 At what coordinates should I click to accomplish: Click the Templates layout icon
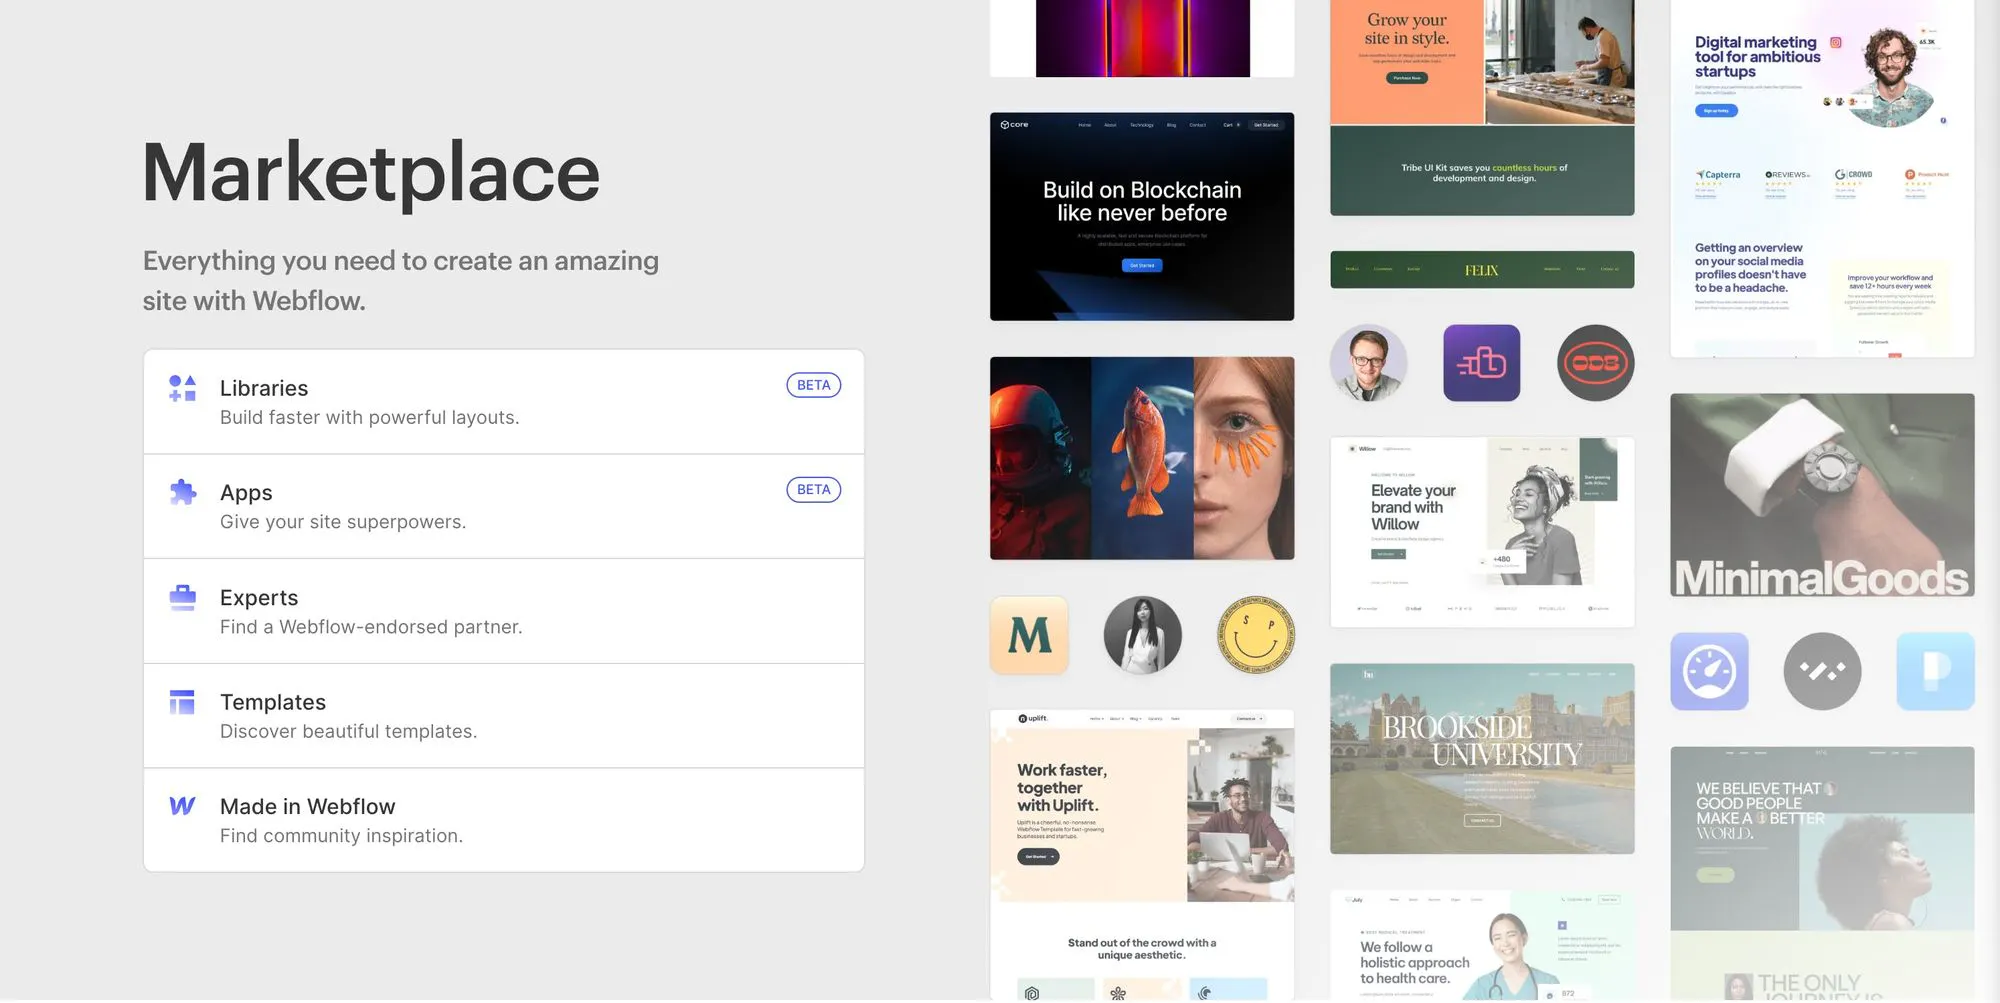182,702
